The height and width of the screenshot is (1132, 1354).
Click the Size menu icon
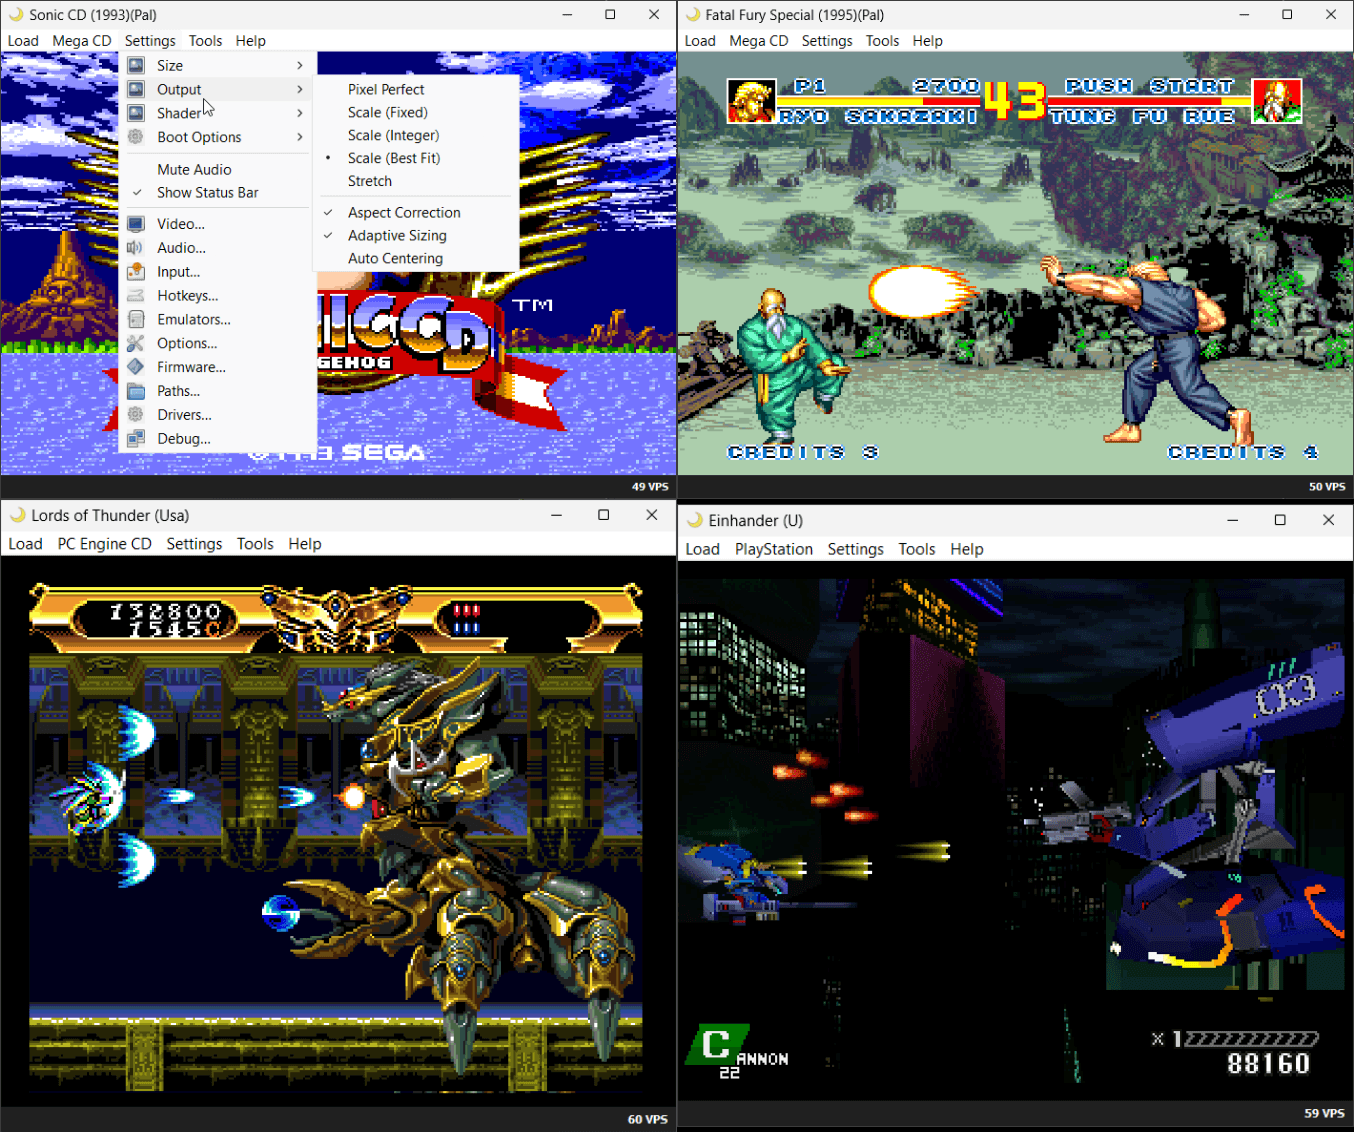coord(136,65)
